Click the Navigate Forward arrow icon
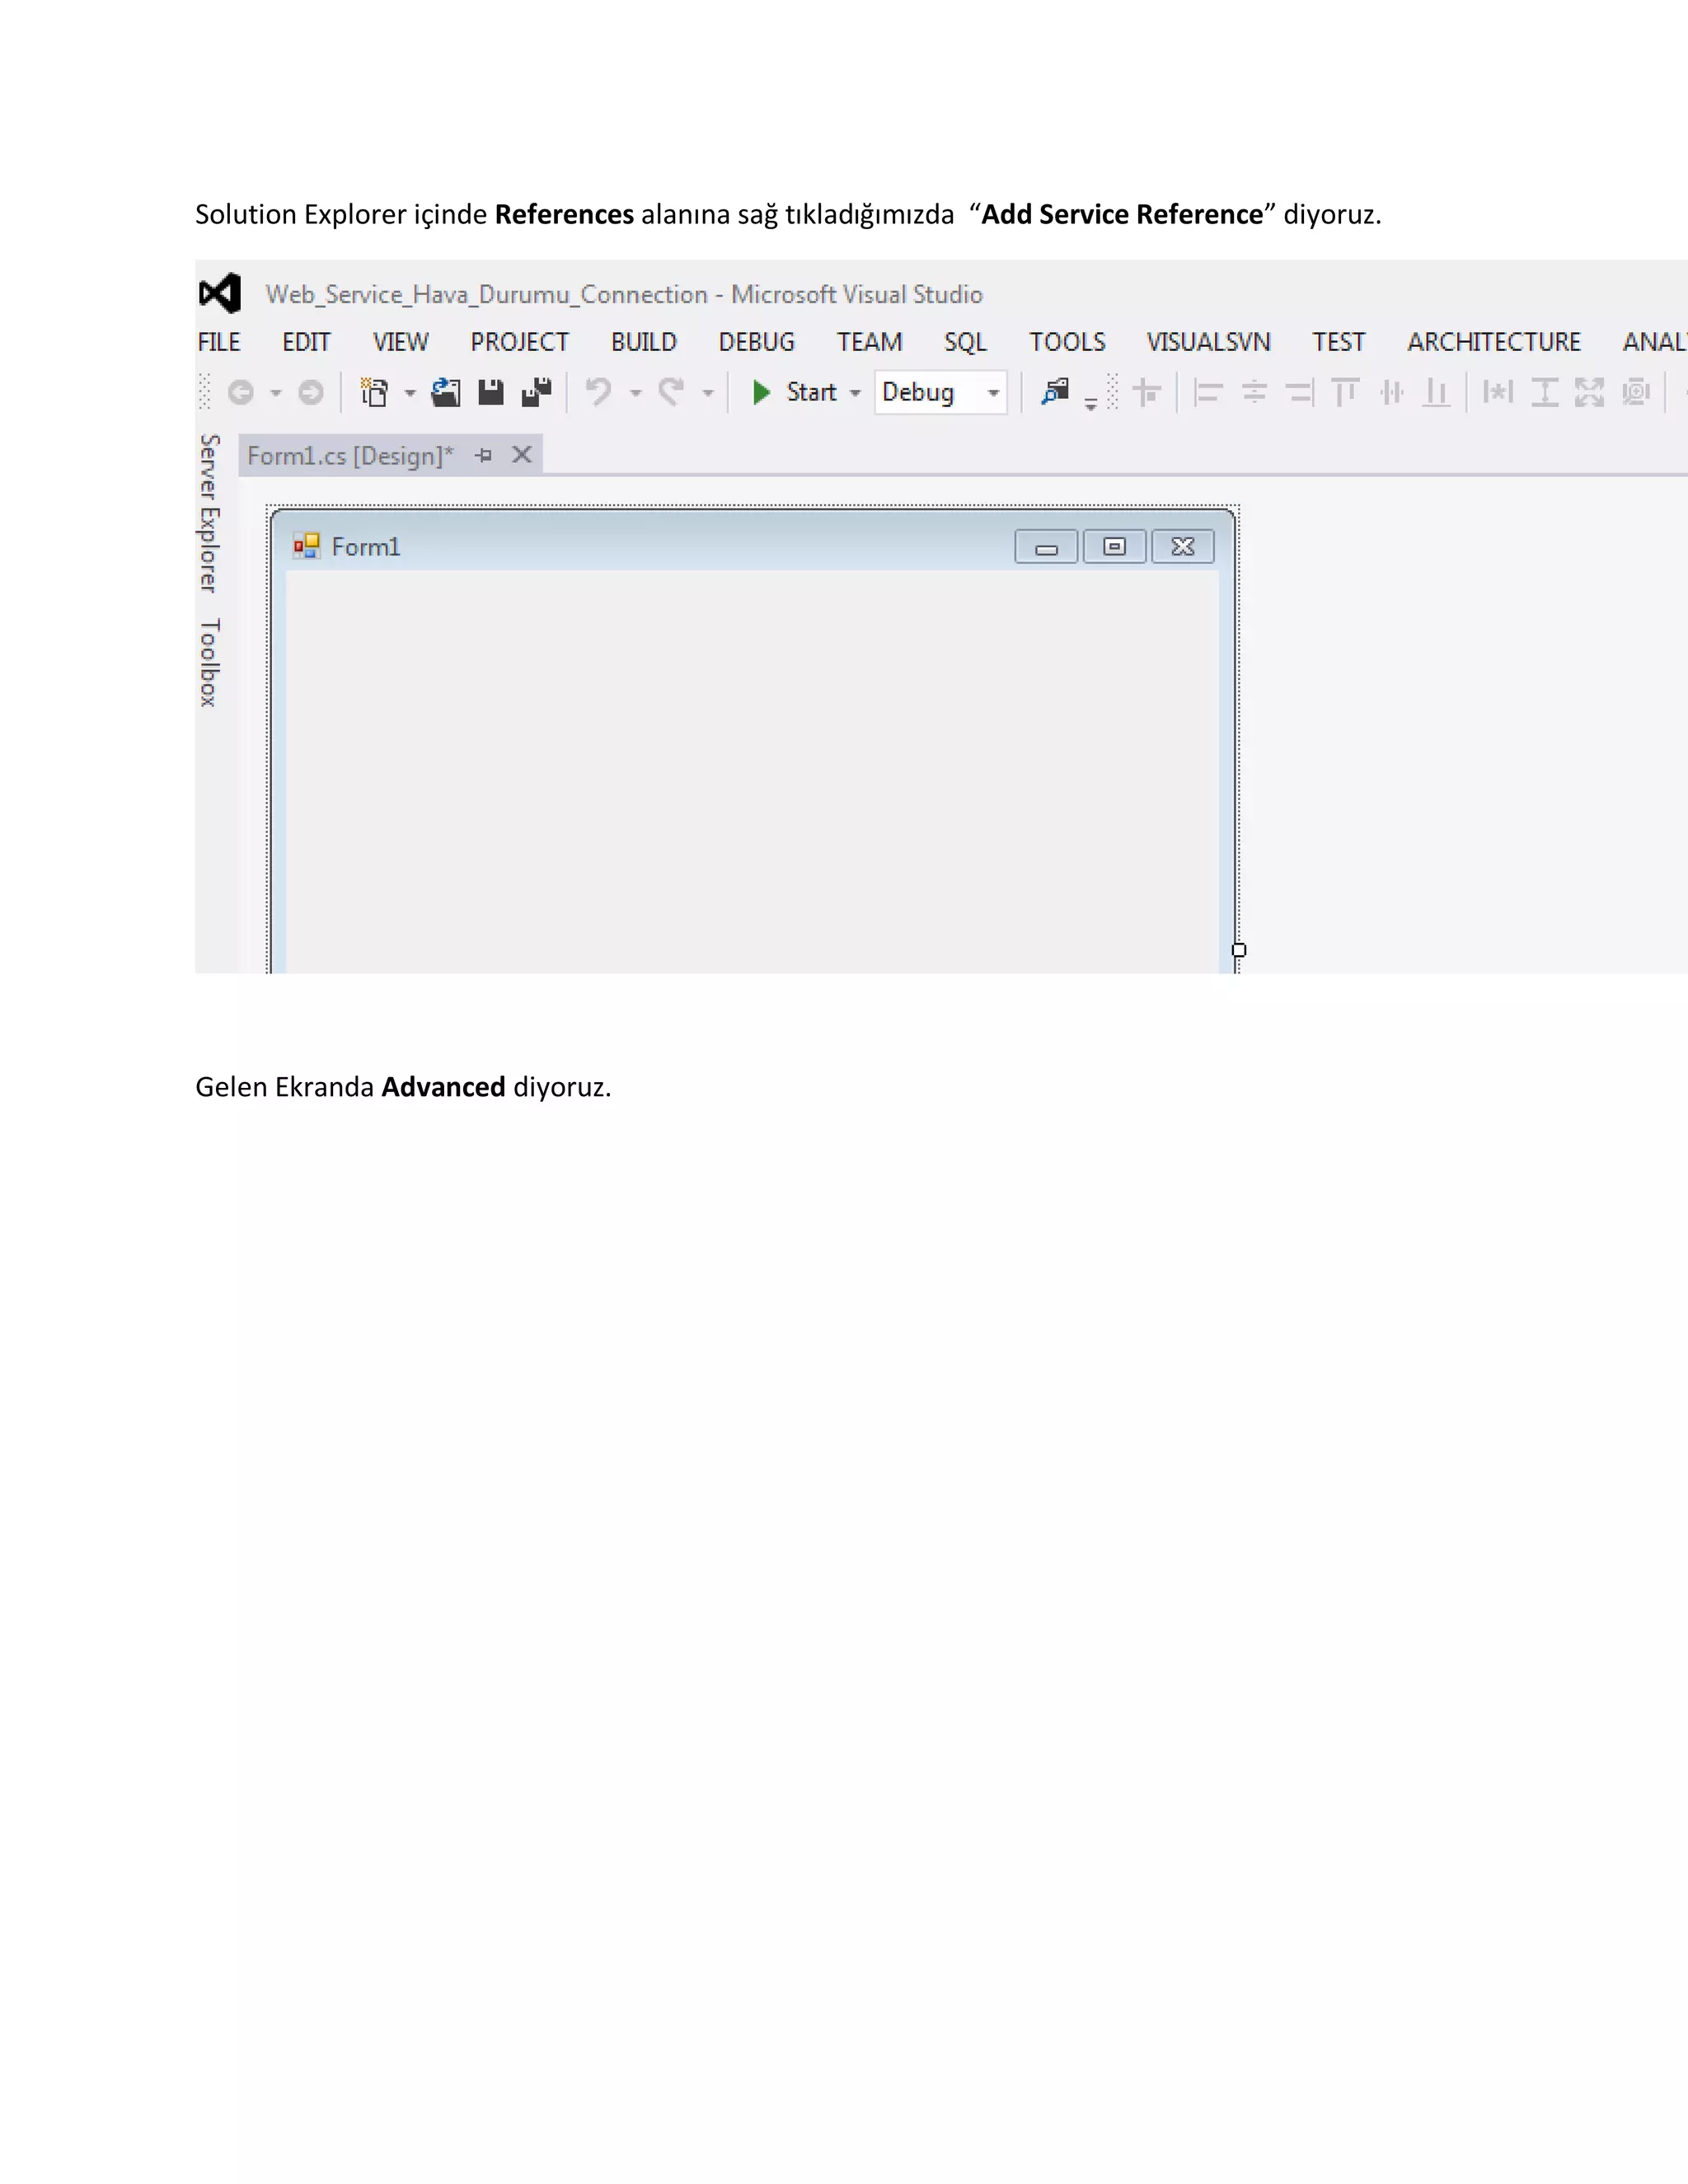 pyautogui.click(x=311, y=392)
